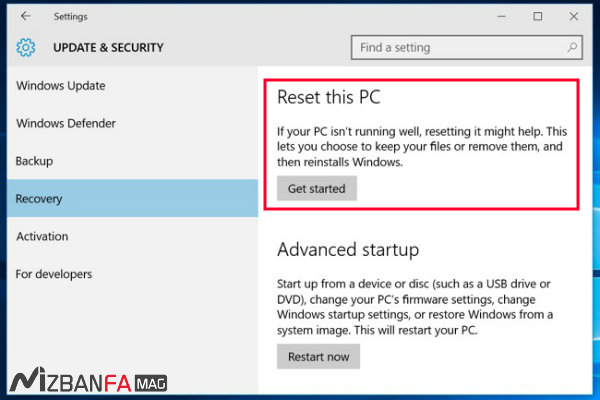Click the back arrow in title bar
This screenshot has height=400, width=600.
[25, 16]
